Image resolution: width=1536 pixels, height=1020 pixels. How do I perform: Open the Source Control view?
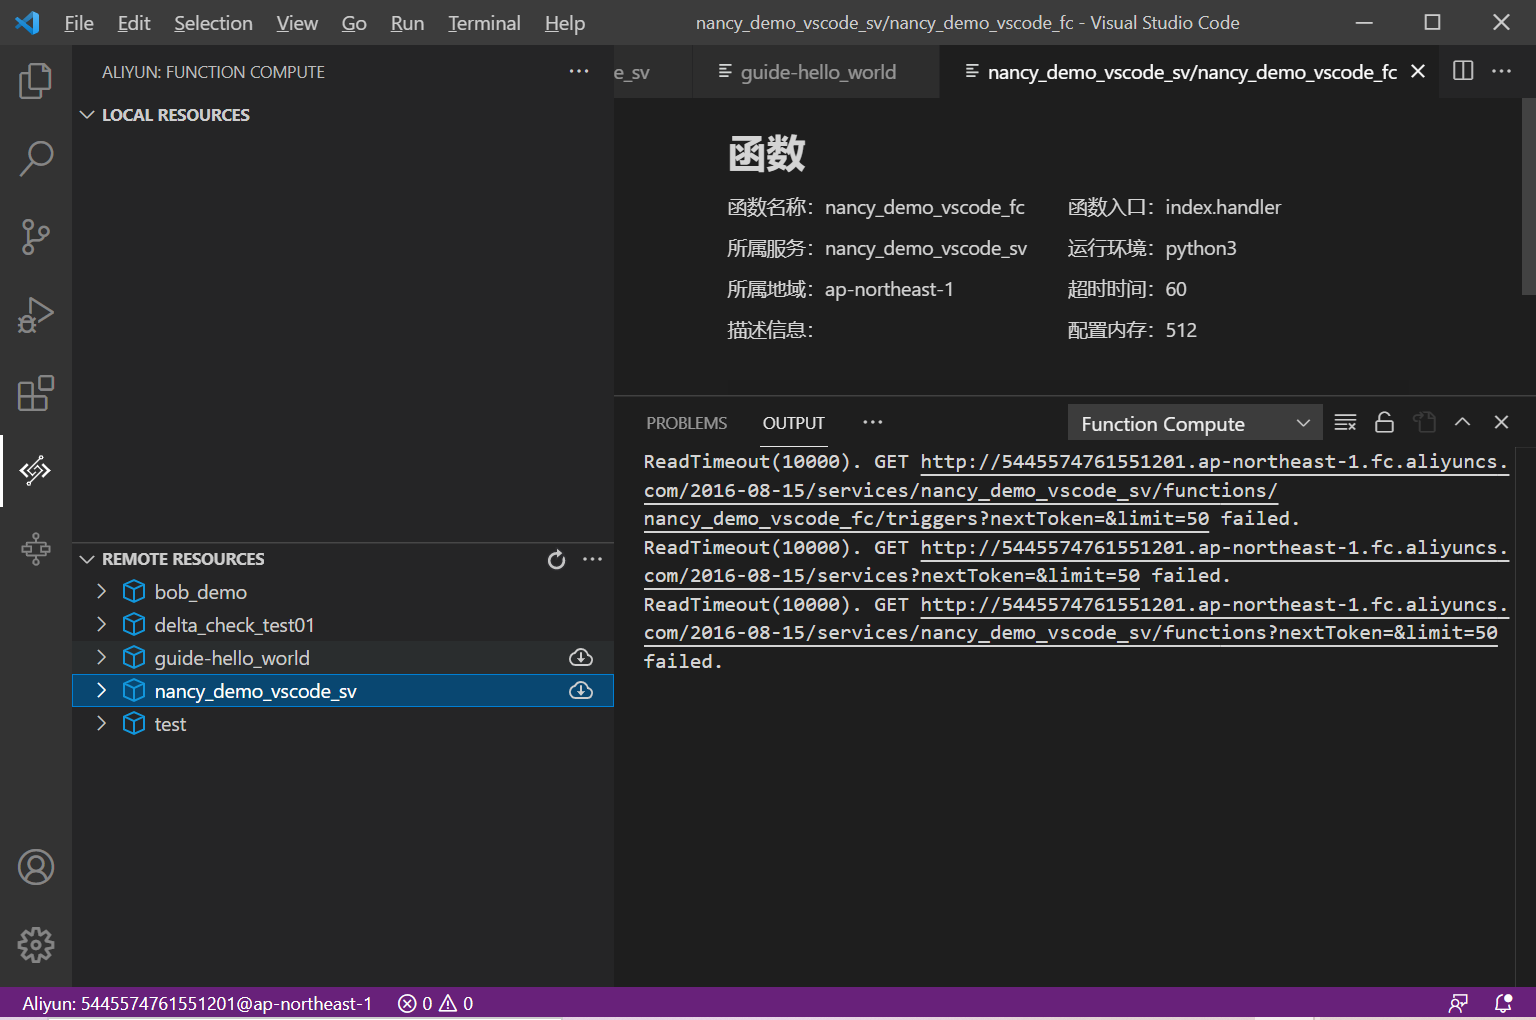click(36, 237)
